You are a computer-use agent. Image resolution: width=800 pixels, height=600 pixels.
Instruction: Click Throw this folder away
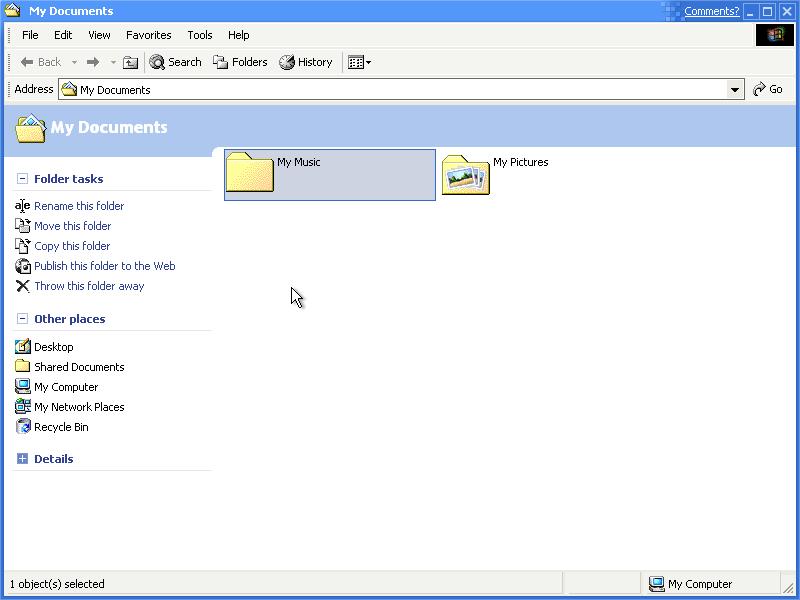coord(89,286)
